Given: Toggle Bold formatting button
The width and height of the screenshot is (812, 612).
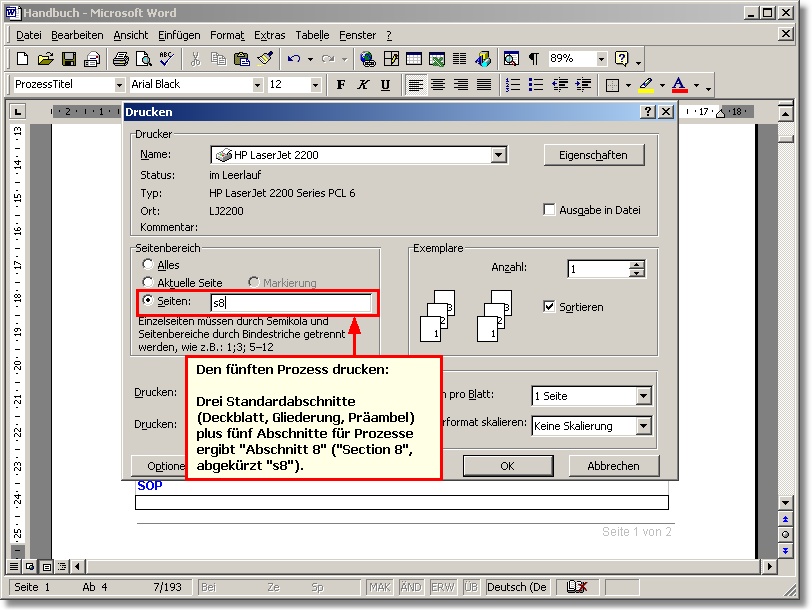Looking at the screenshot, I should pyautogui.click(x=341, y=85).
